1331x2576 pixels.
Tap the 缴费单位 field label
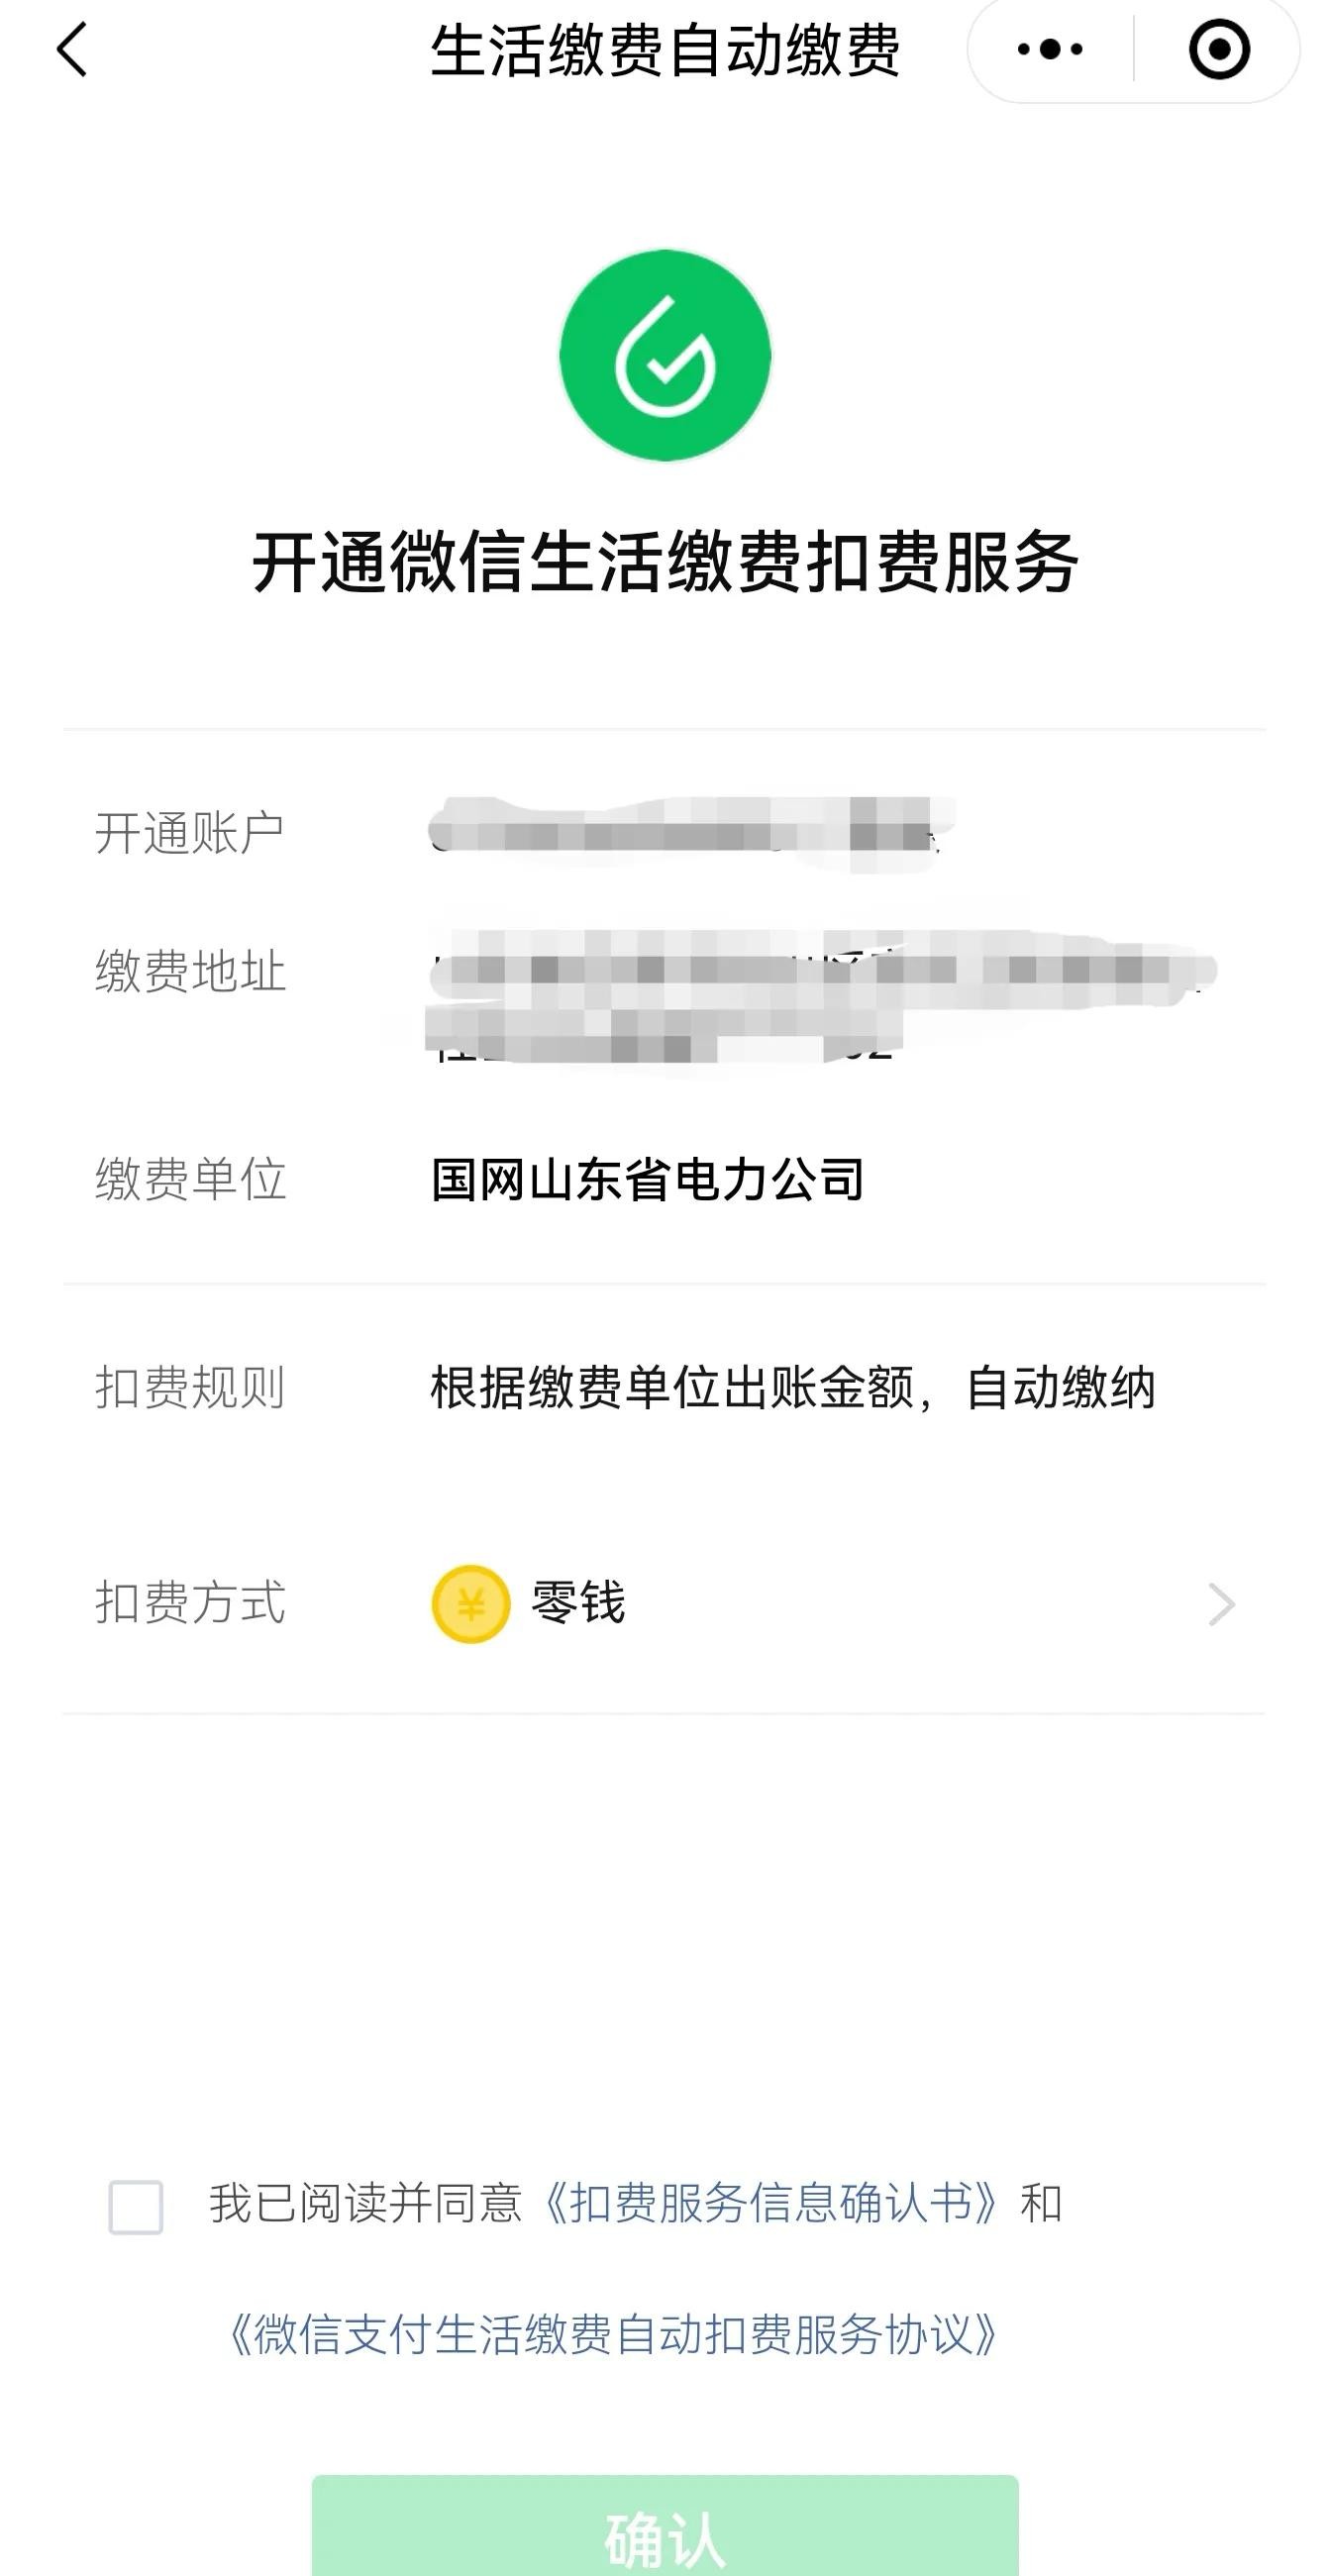tap(190, 1179)
